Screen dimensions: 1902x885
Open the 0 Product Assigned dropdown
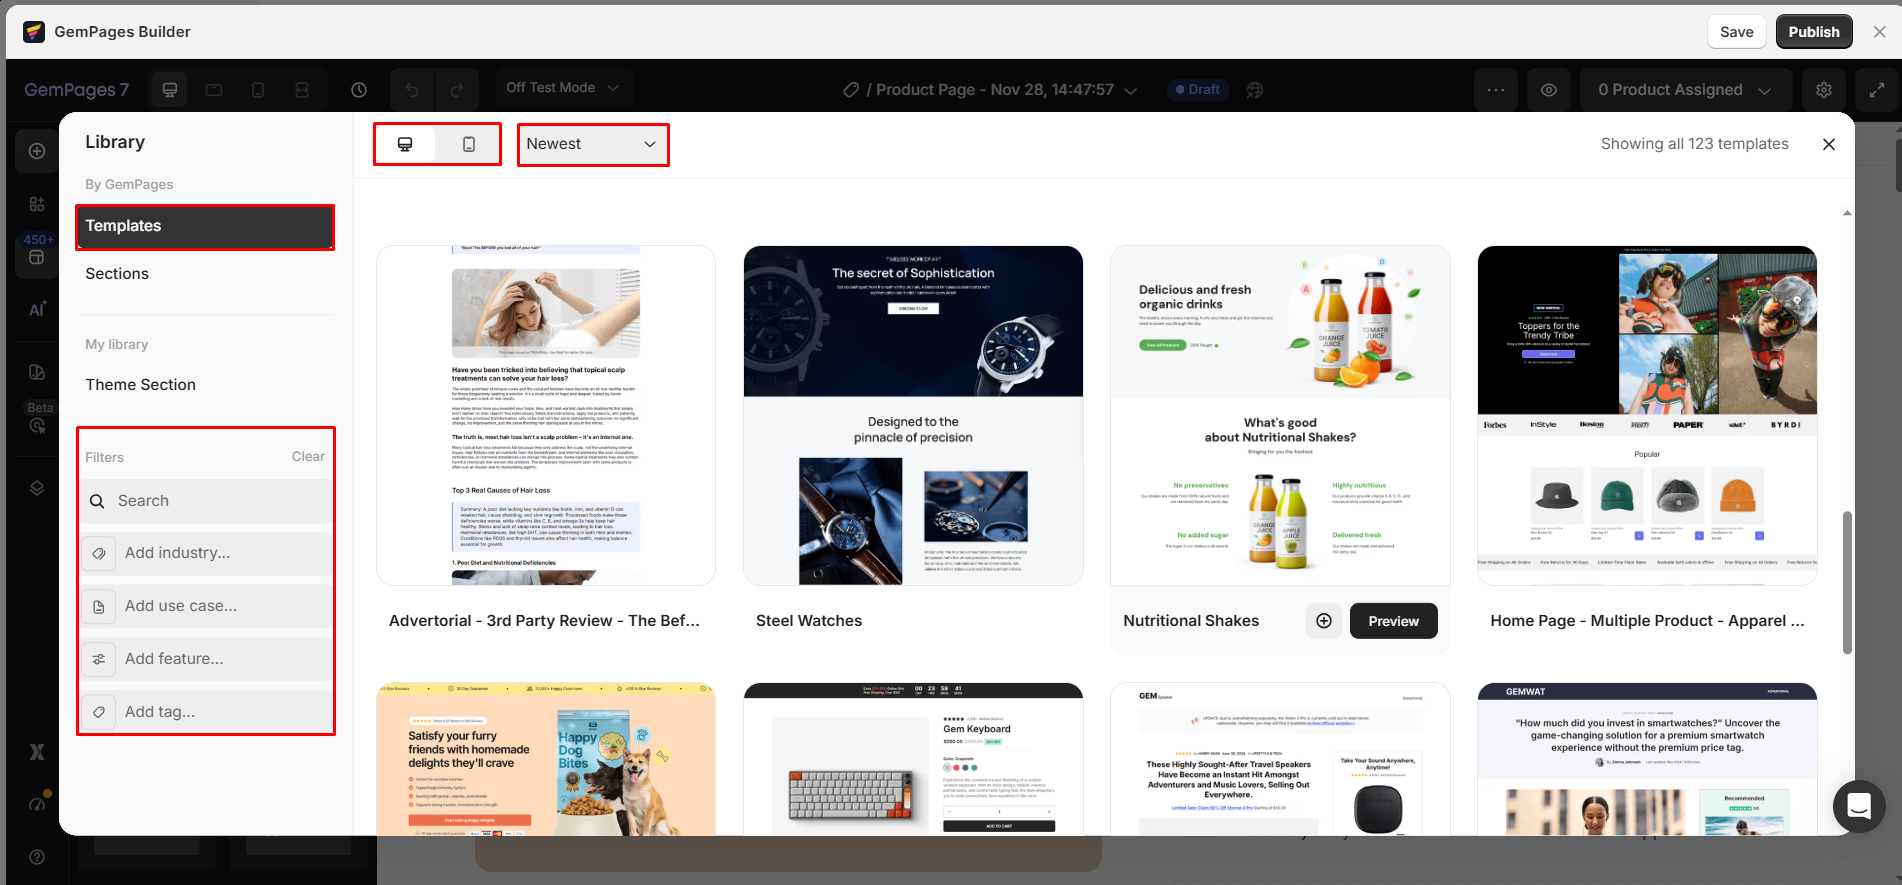click(x=1685, y=90)
